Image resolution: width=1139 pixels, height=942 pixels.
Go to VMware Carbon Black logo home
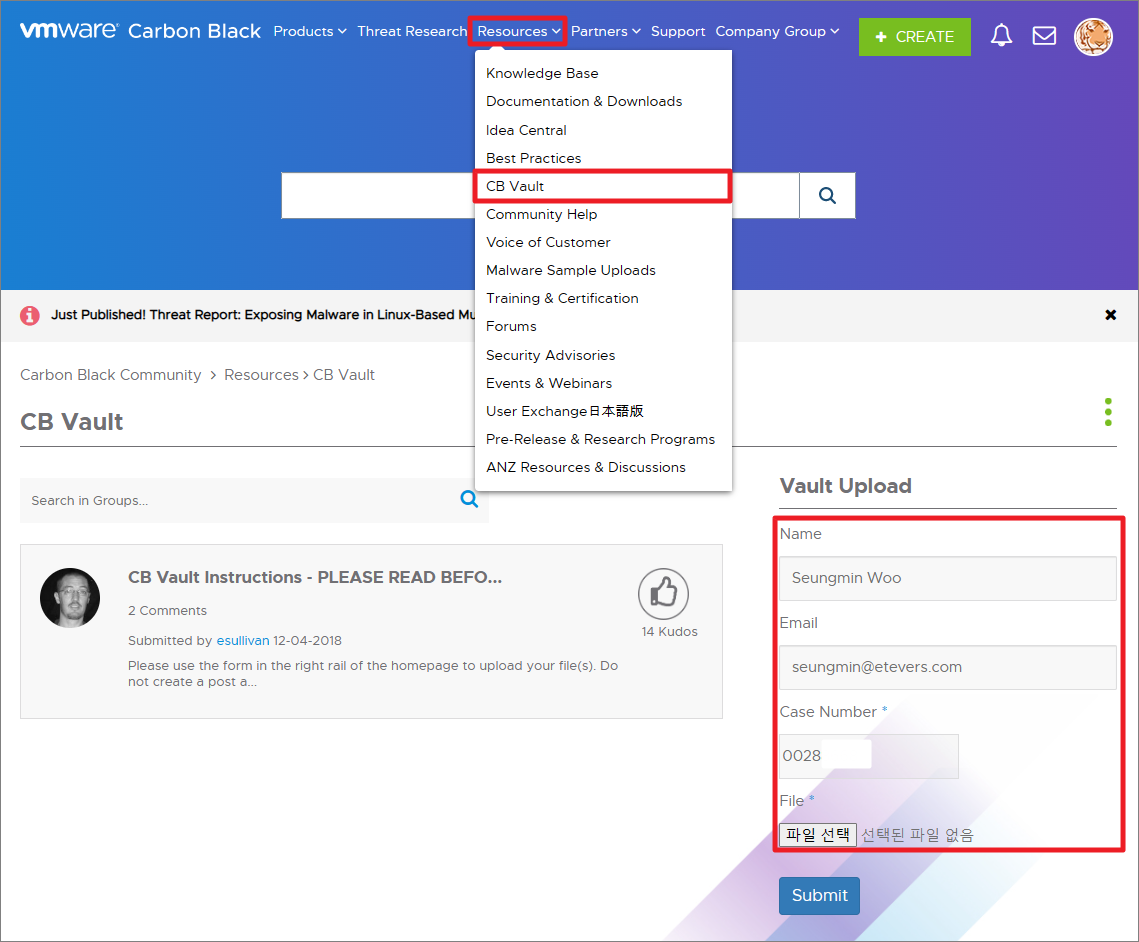(139, 31)
